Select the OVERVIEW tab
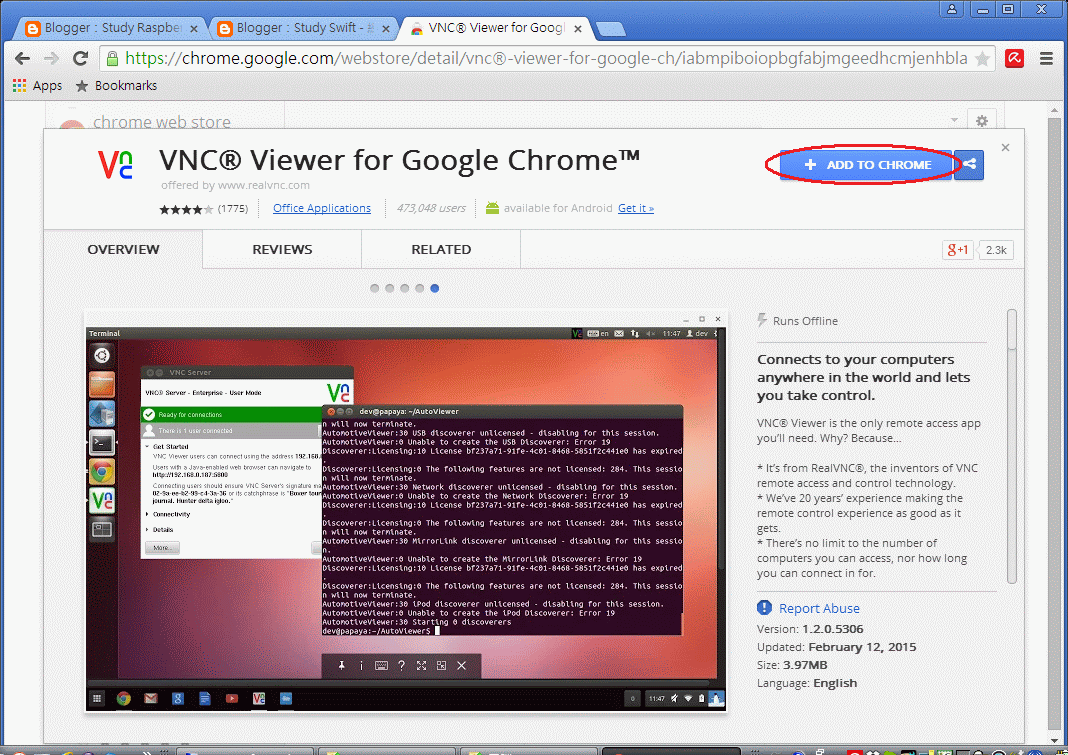Viewport: 1068px width, 755px height. pos(123,249)
